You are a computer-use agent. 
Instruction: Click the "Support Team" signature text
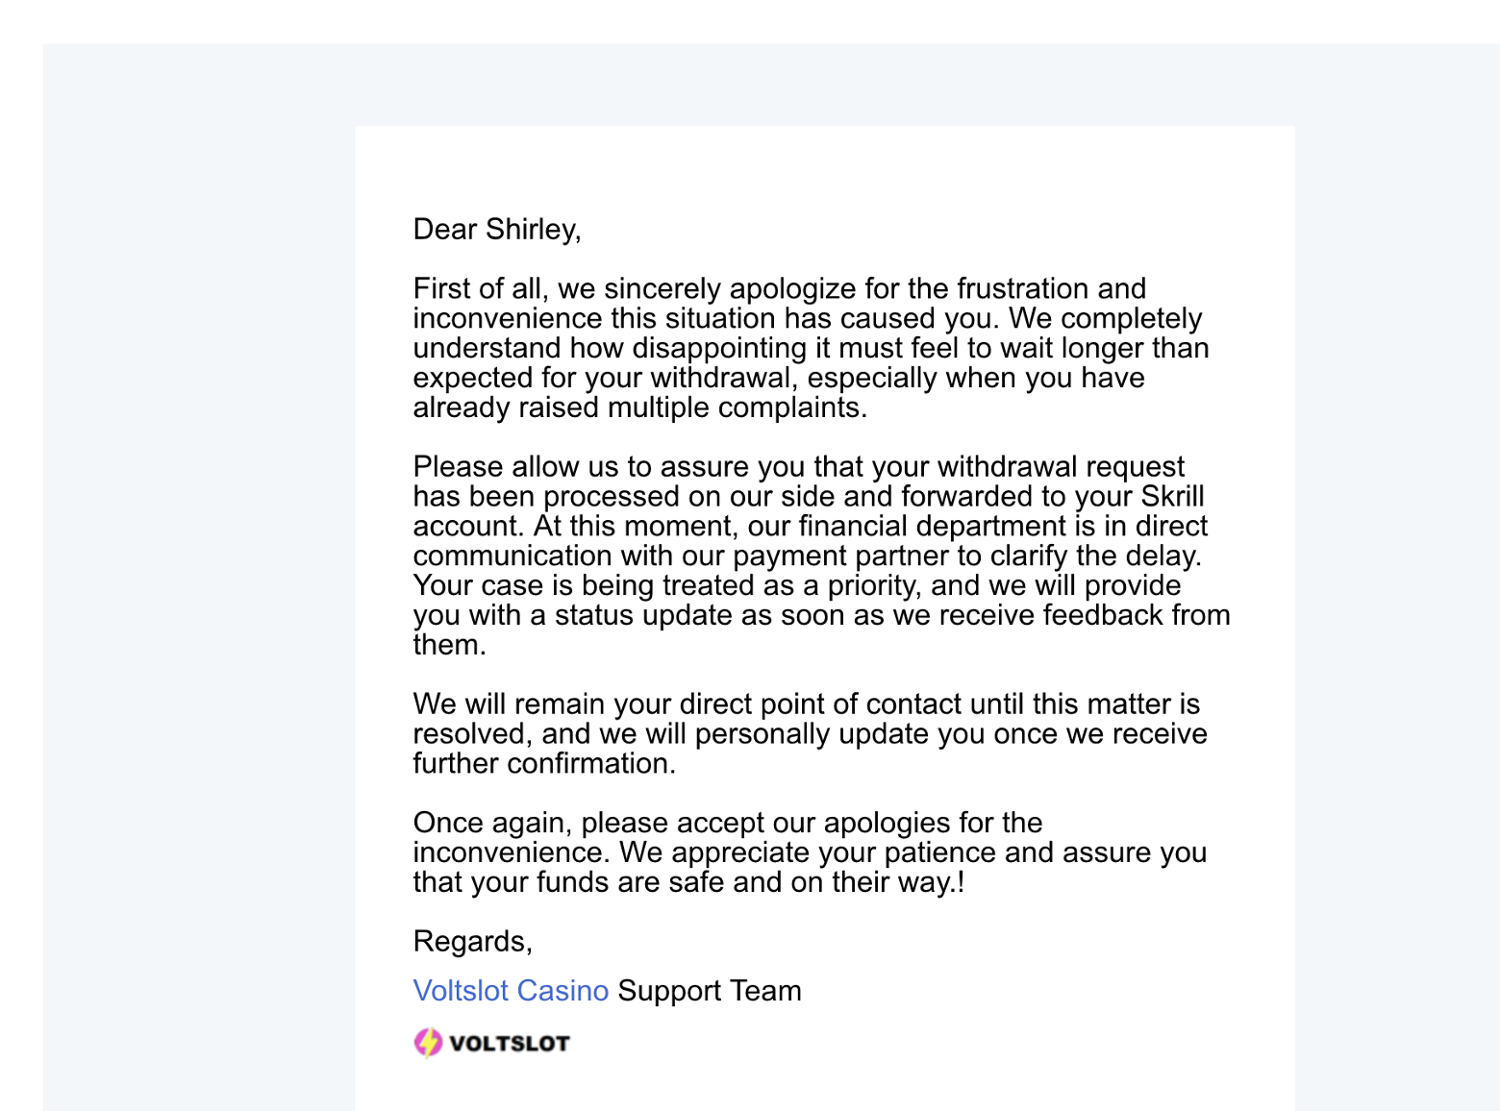[x=709, y=991]
